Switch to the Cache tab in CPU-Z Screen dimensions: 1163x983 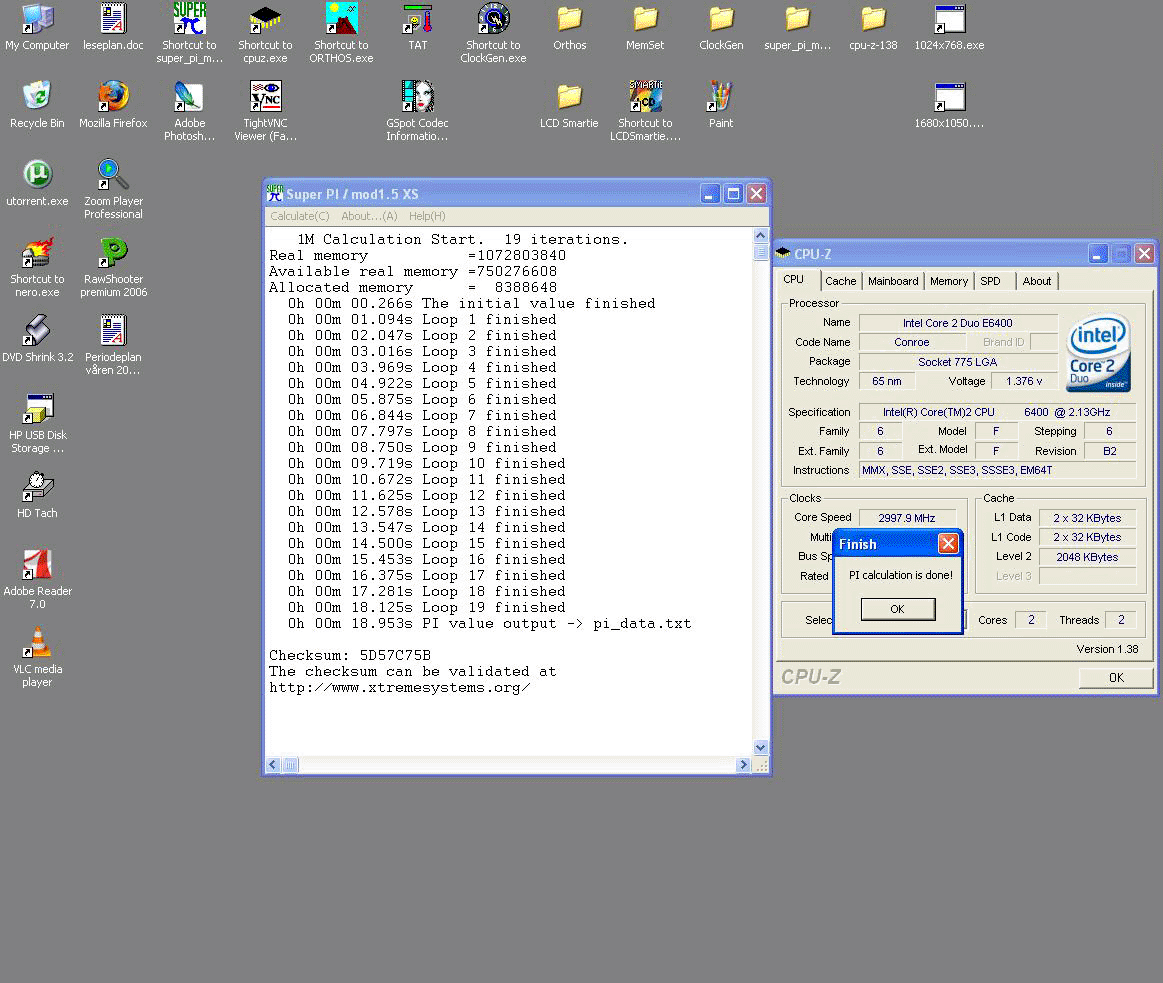840,281
